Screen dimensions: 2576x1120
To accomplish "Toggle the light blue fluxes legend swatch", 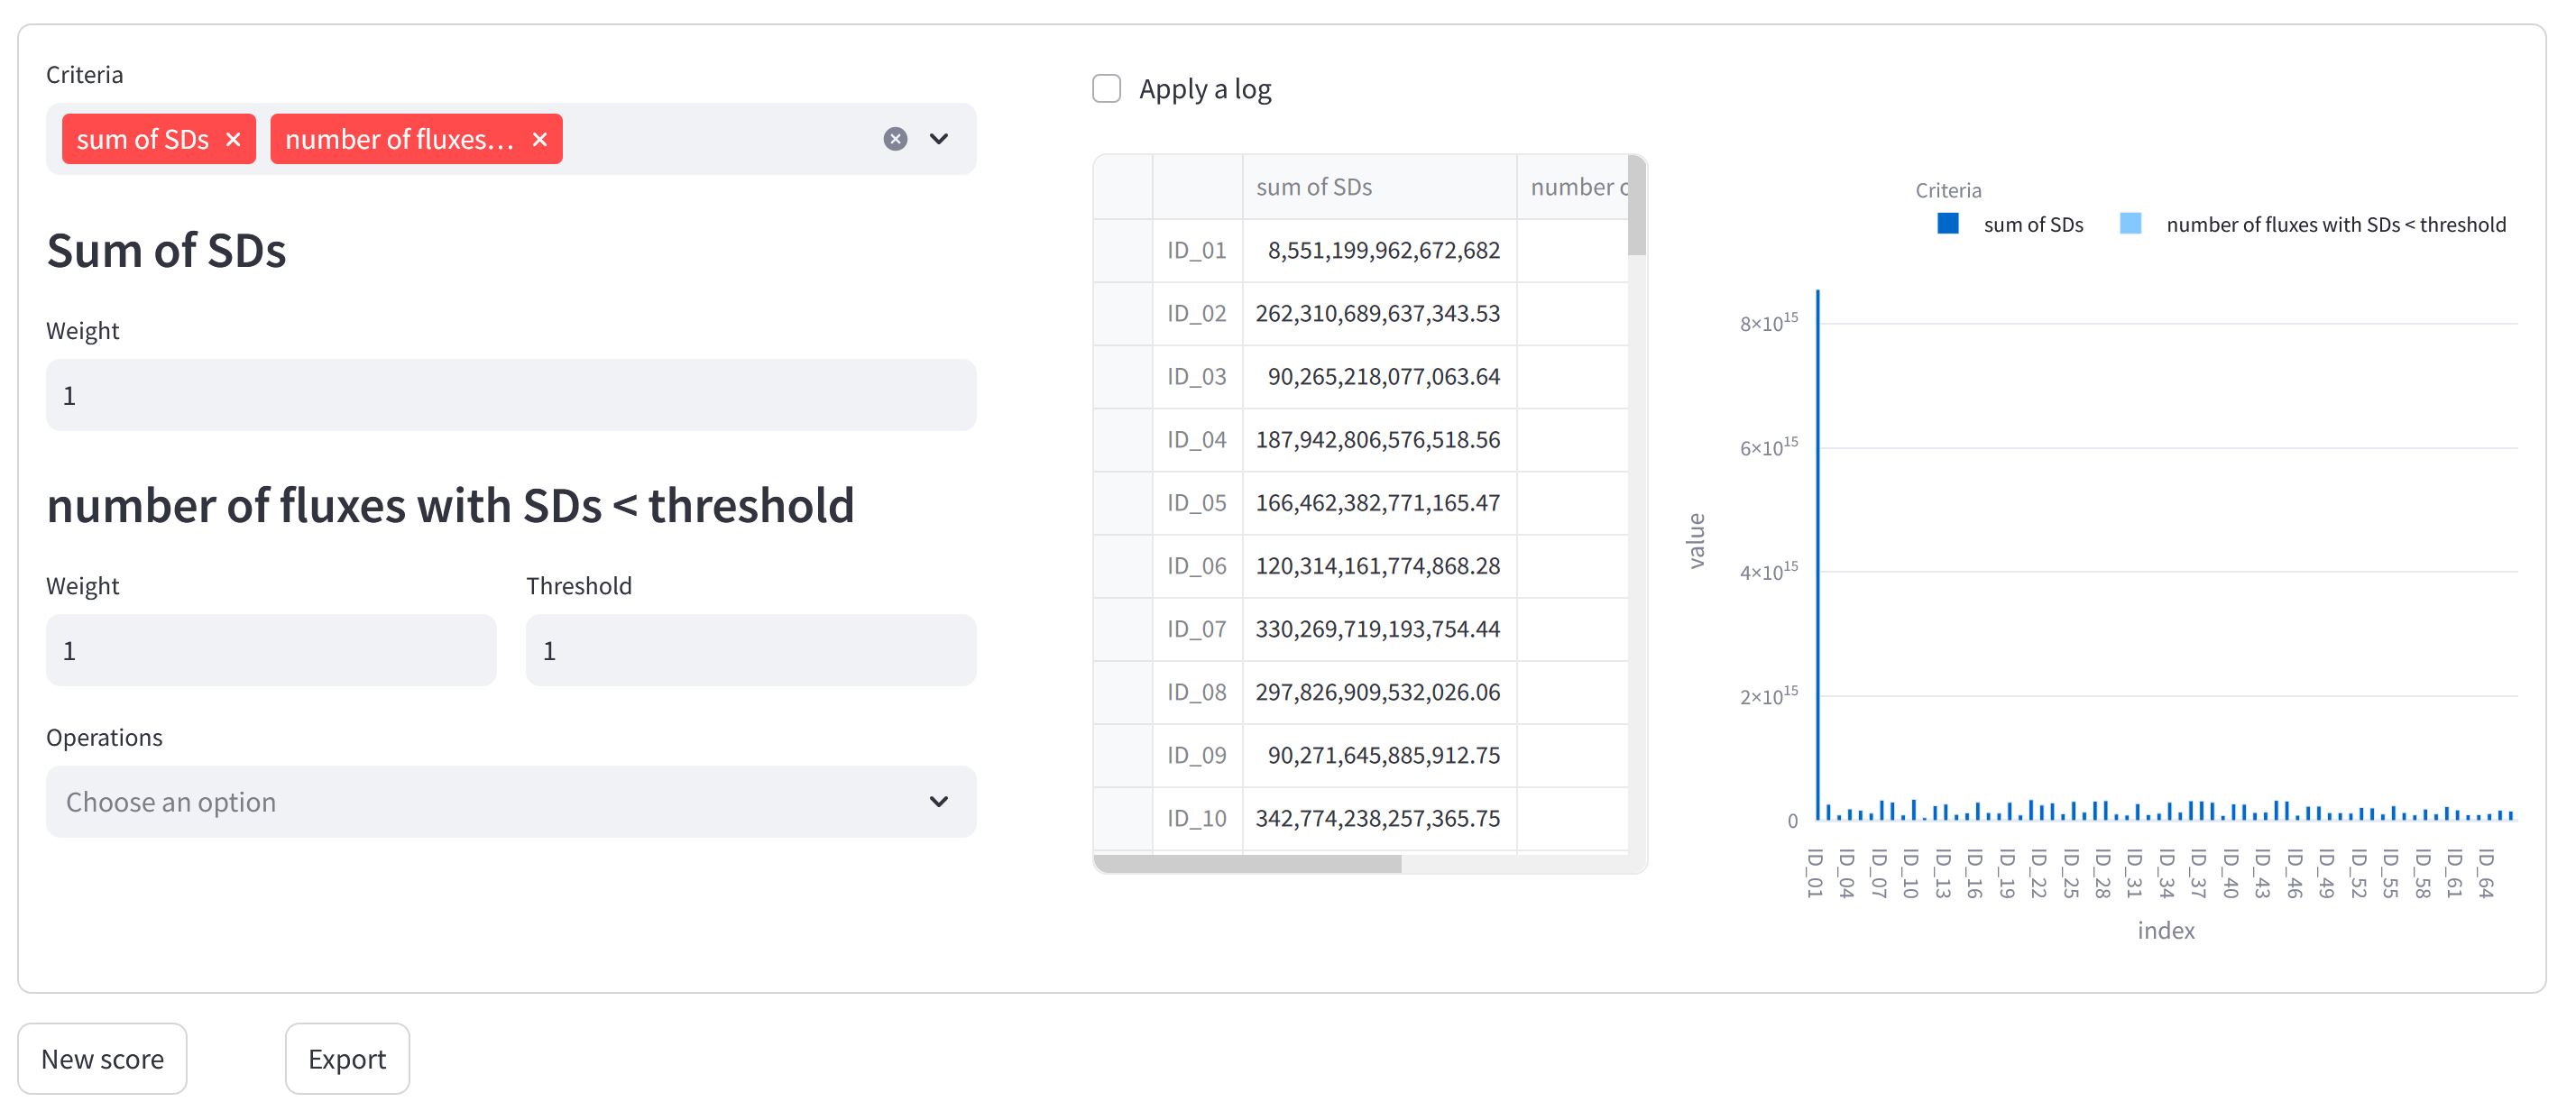I will (x=2130, y=224).
